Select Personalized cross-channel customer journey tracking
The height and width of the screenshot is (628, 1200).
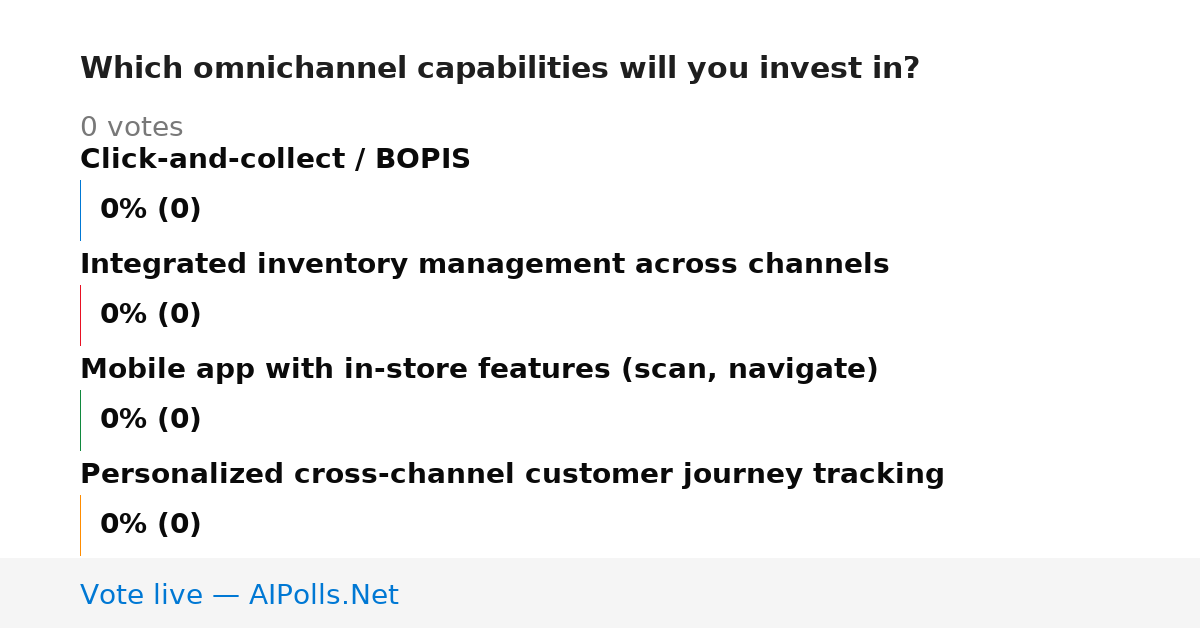pos(512,474)
